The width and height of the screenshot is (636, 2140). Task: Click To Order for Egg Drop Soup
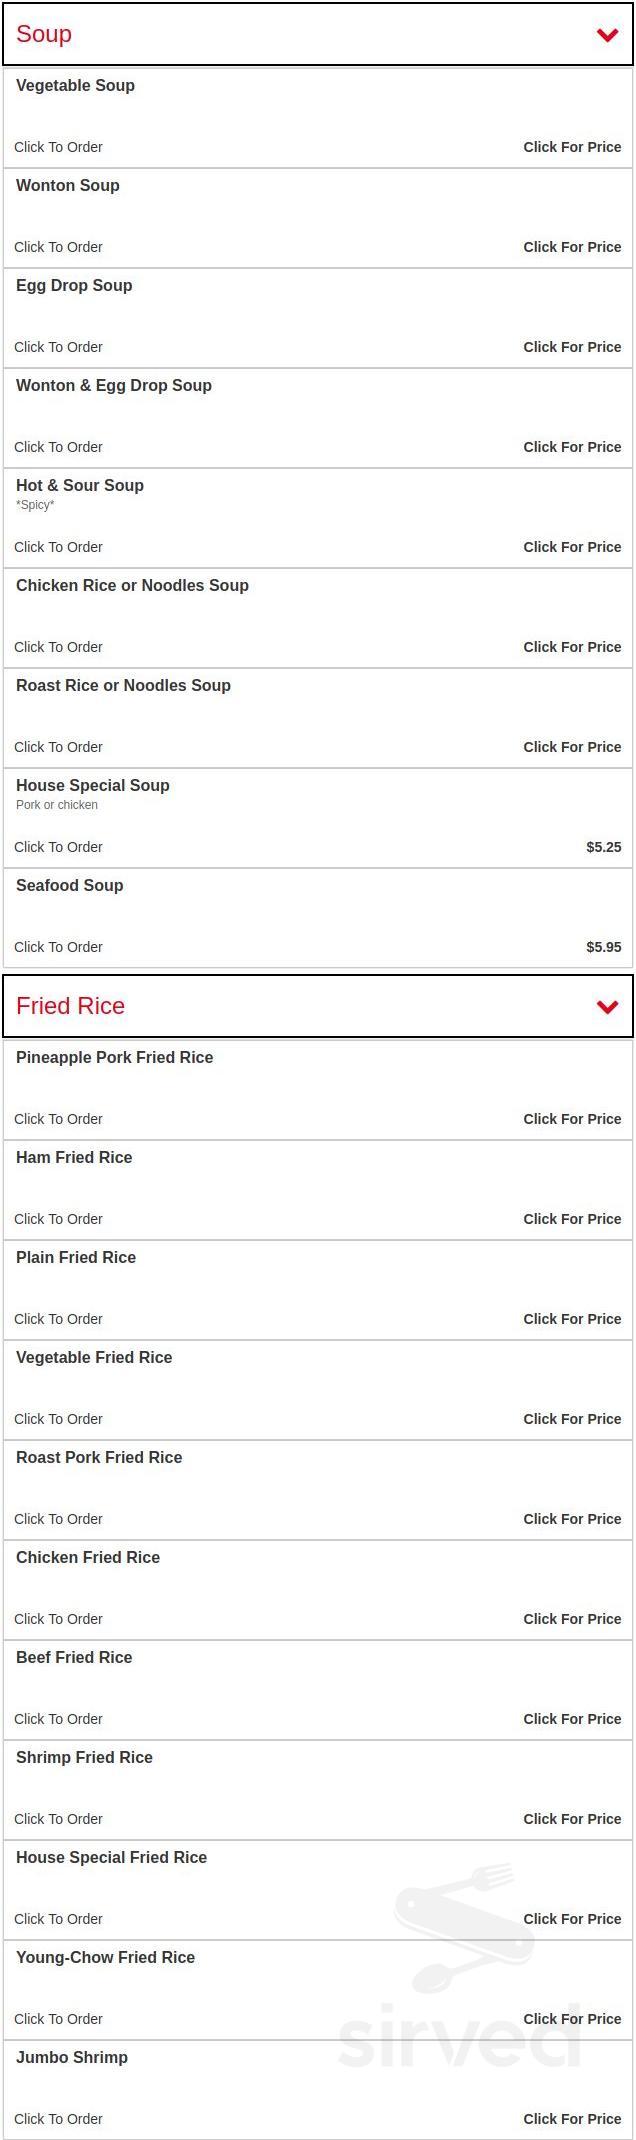point(58,347)
